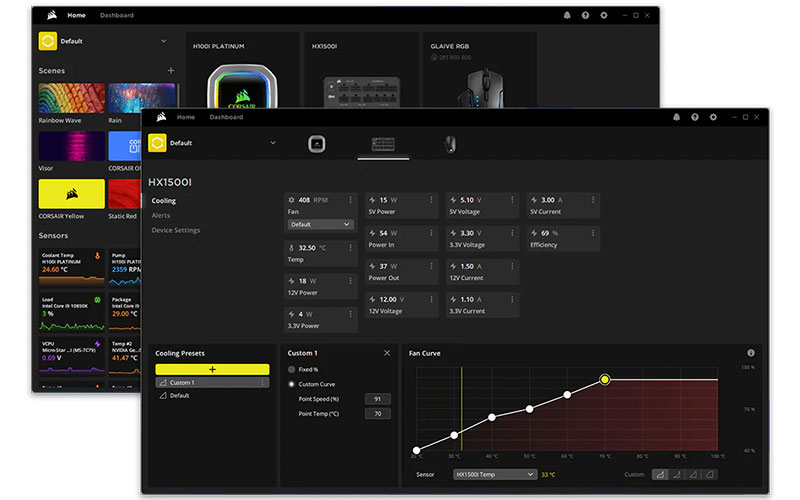Open Device Settings in the sidebar
This screenshot has width=800, height=500.
(x=175, y=230)
